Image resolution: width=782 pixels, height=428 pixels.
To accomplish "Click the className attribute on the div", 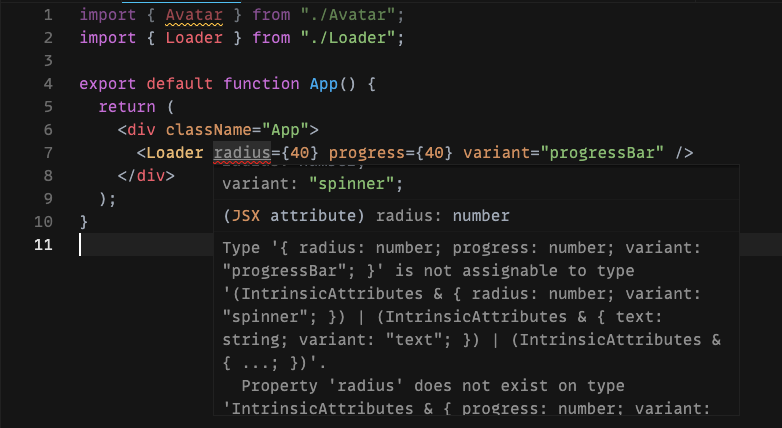I will 208,130.
